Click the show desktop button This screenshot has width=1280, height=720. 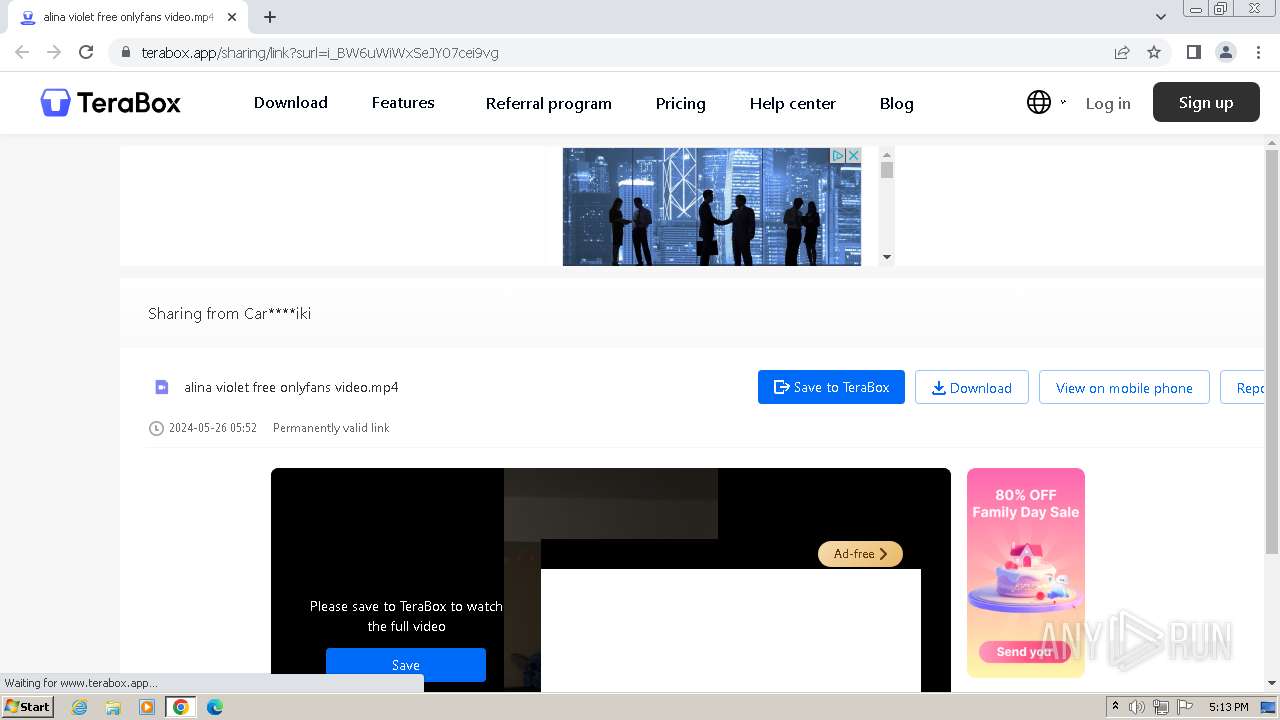pos(1269,707)
